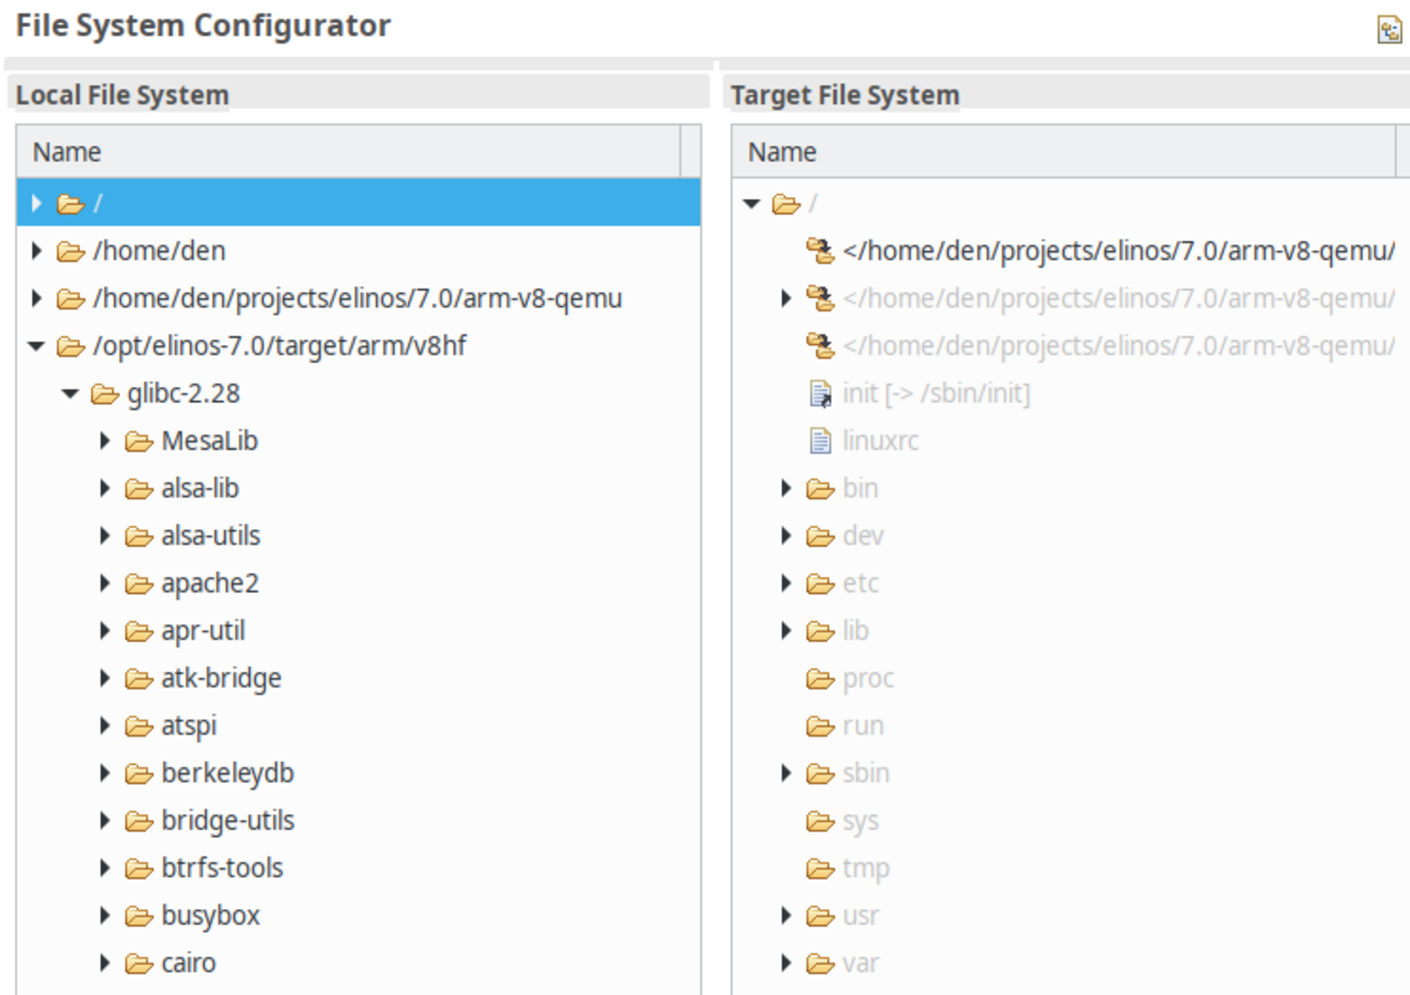Expand the bin directory in Target tree
This screenshot has height=995, width=1410.
(784, 488)
